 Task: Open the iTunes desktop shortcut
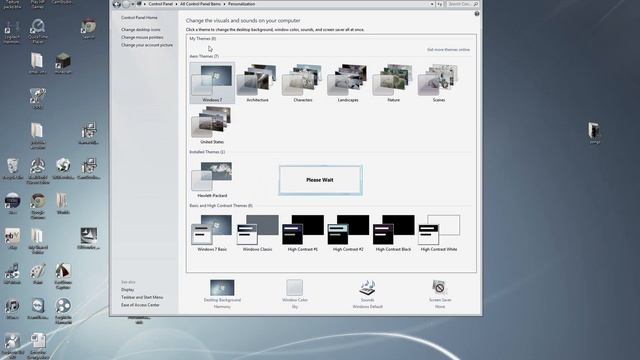pyautogui.click(x=13, y=309)
